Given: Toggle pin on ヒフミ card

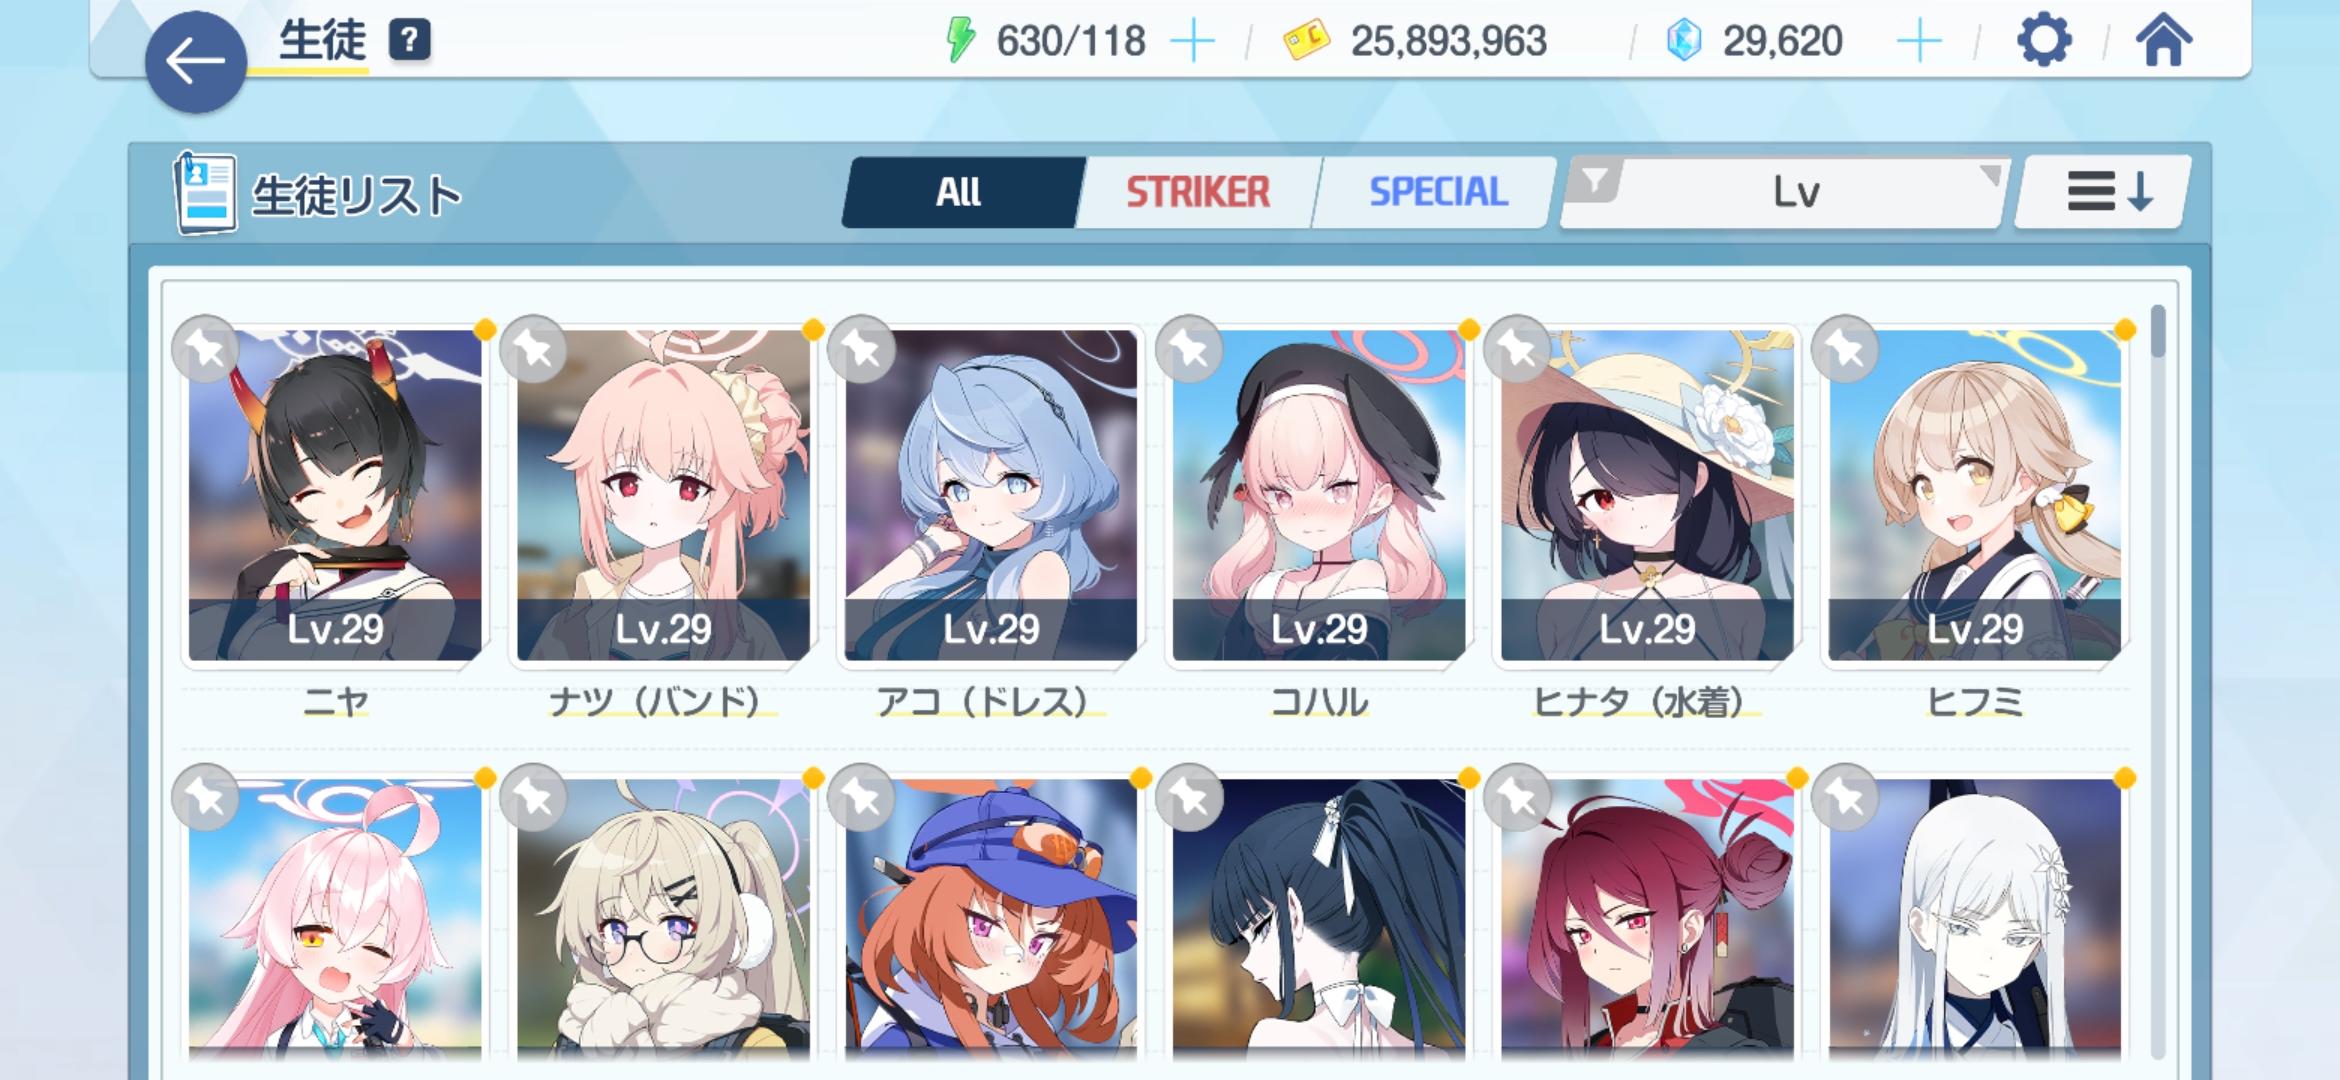Looking at the screenshot, I should coord(1846,349).
